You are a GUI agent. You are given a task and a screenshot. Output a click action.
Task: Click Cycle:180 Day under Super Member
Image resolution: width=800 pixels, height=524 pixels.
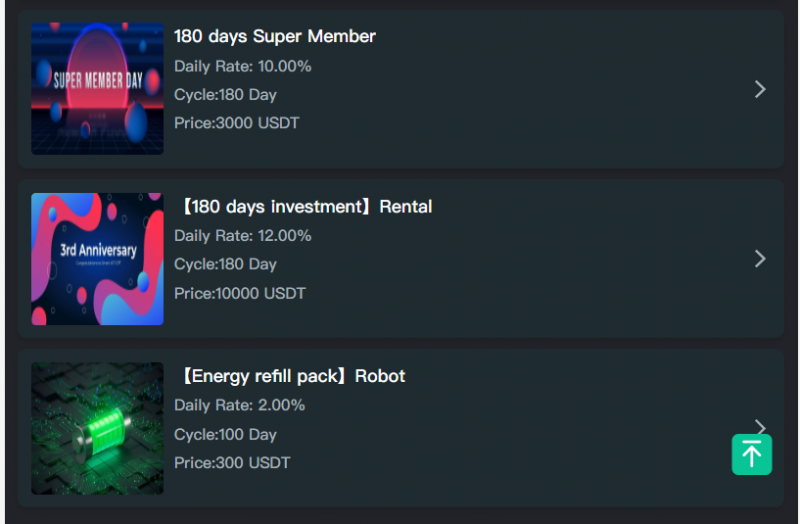point(225,95)
